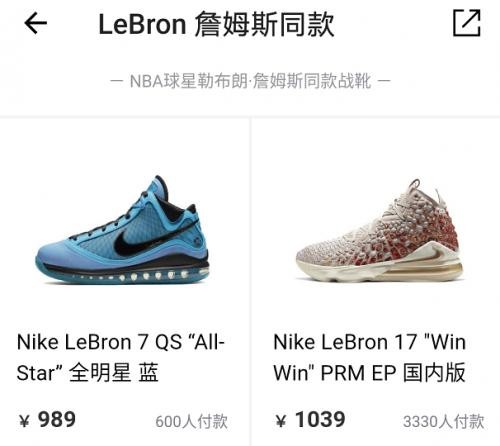Click the ¥1039 price
This screenshot has height=446, width=500.
point(310,420)
